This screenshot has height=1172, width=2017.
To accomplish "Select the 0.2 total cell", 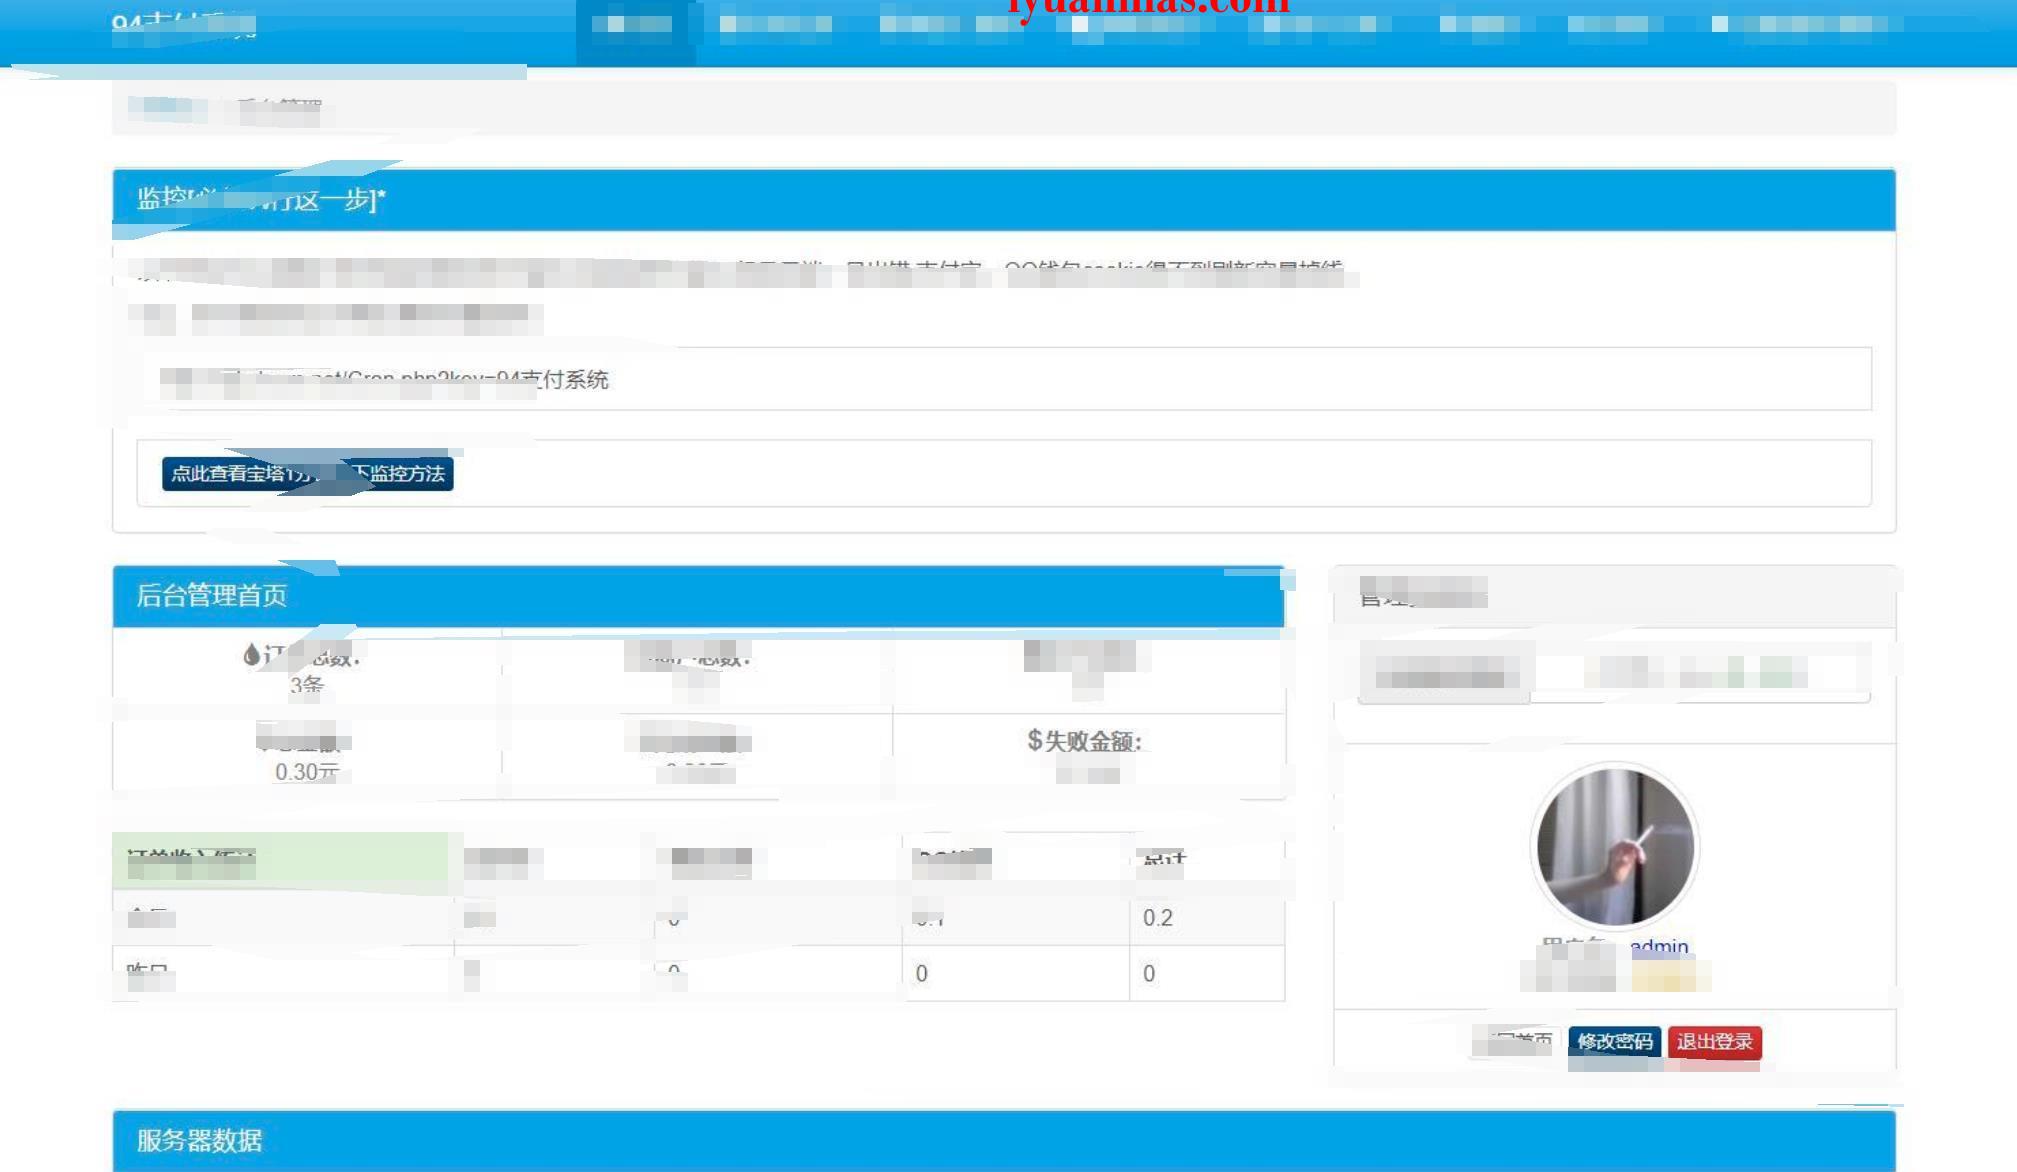I will click(x=1158, y=918).
